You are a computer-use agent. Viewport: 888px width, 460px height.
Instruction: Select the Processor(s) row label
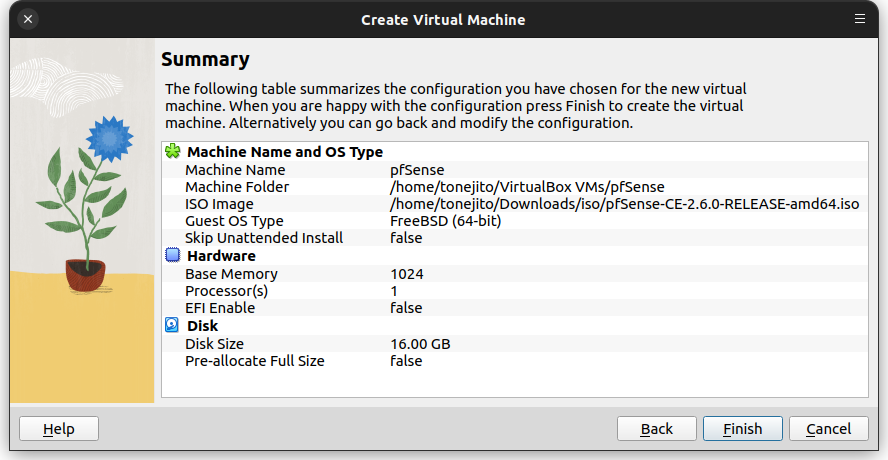click(x=227, y=291)
